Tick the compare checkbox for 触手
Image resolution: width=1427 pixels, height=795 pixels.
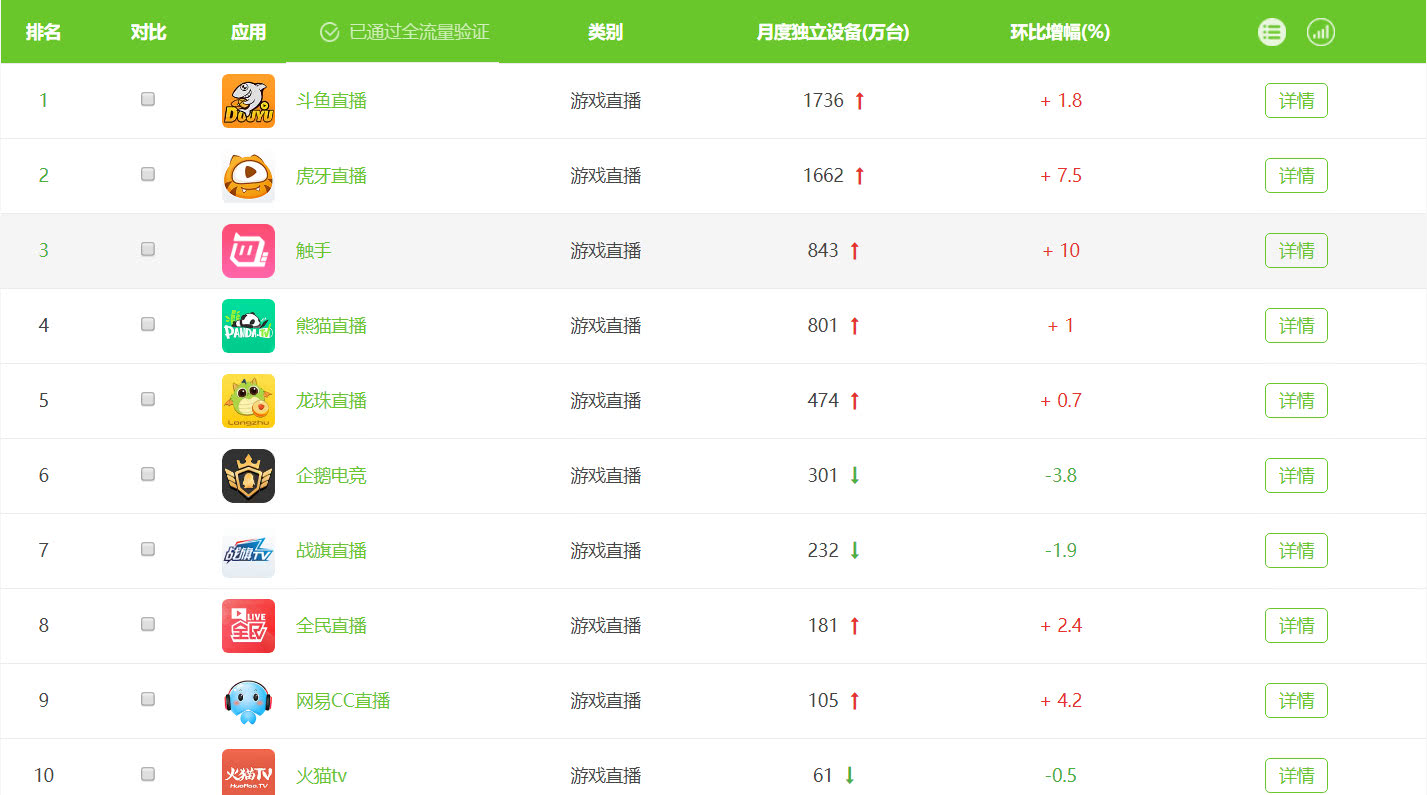[x=148, y=249]
